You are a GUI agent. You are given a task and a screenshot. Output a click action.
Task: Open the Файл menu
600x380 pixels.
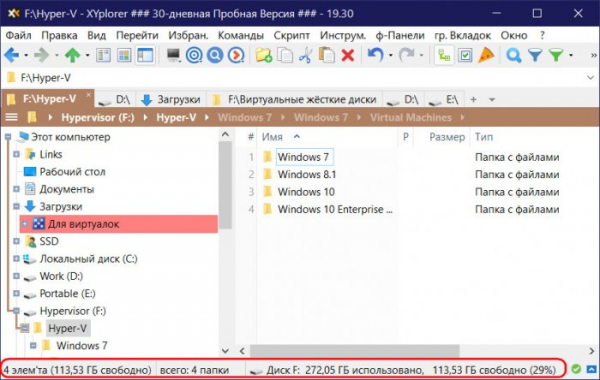click(18, 36)
